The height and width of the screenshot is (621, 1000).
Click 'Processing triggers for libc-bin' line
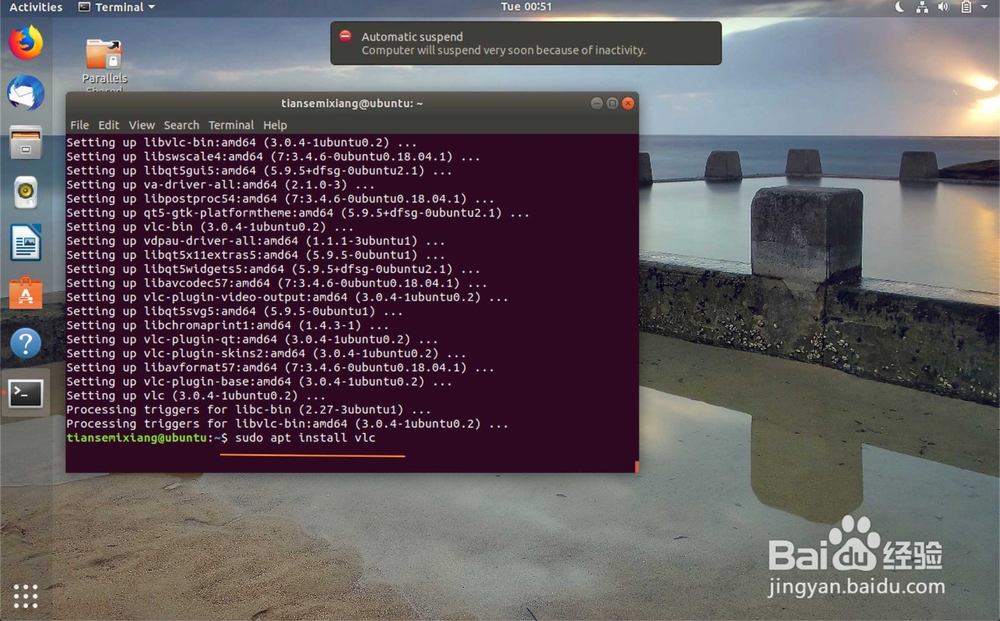[249, 410]
